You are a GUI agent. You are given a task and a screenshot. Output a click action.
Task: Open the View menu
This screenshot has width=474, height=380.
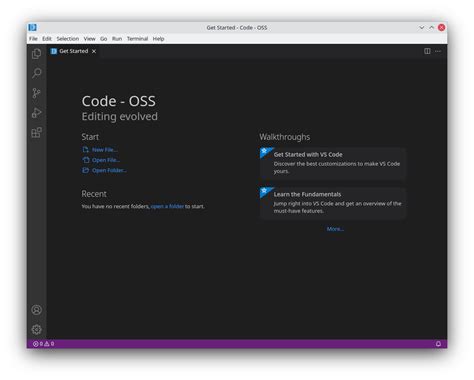click(x=89, y=39)
